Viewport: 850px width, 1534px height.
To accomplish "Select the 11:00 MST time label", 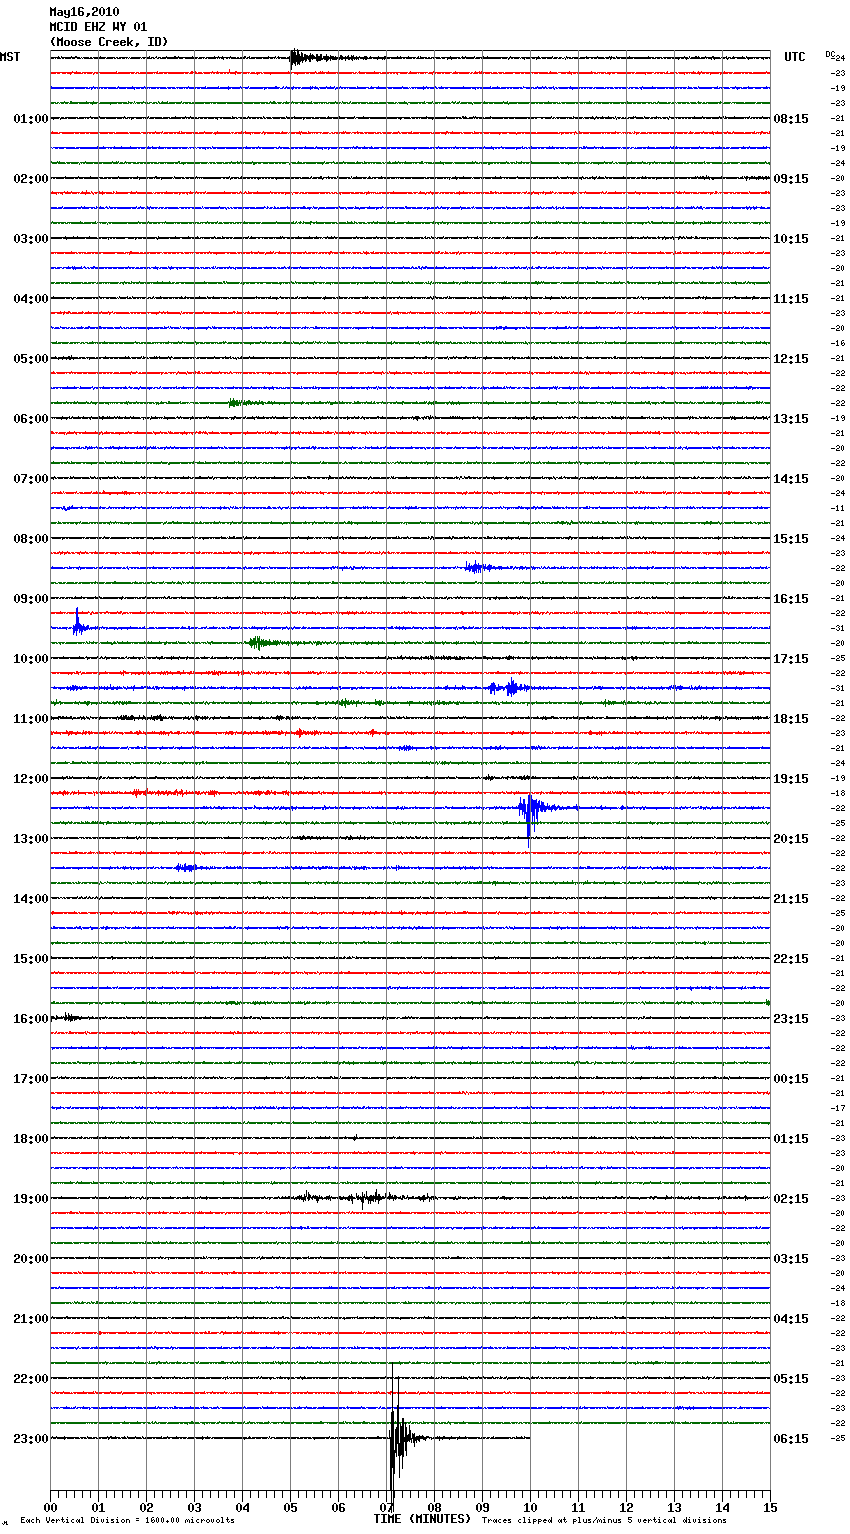I will (x=30, y=719).
